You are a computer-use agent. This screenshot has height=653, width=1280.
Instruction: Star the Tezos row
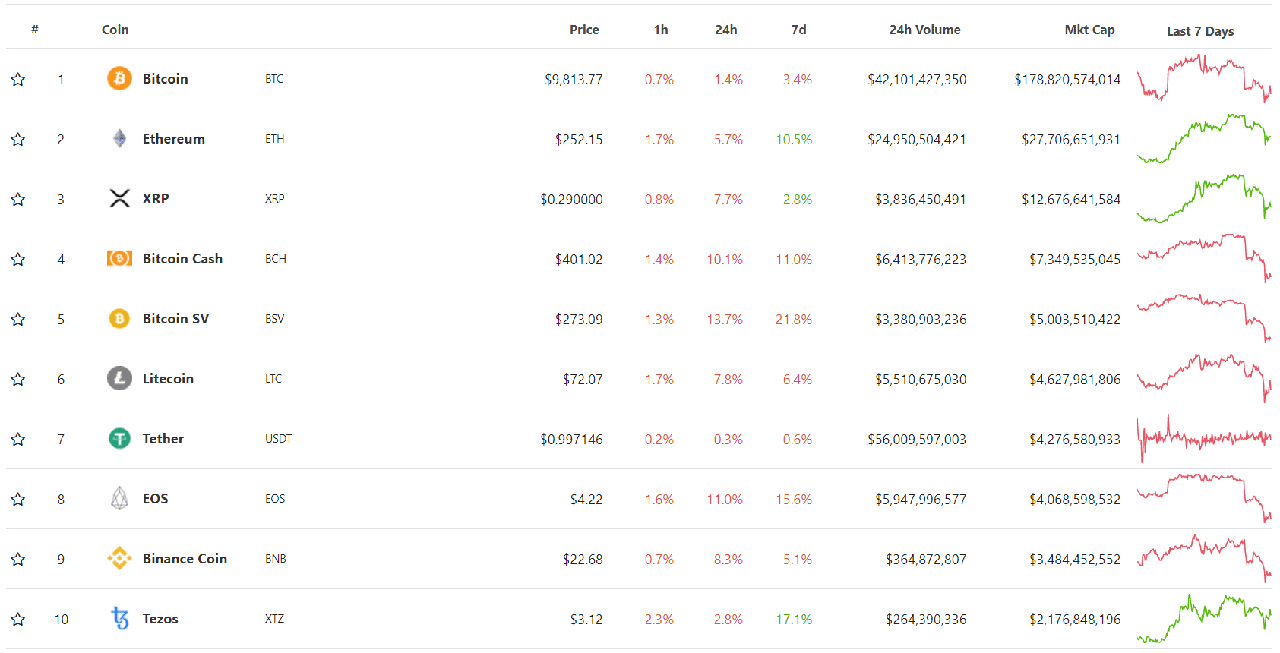17,619
